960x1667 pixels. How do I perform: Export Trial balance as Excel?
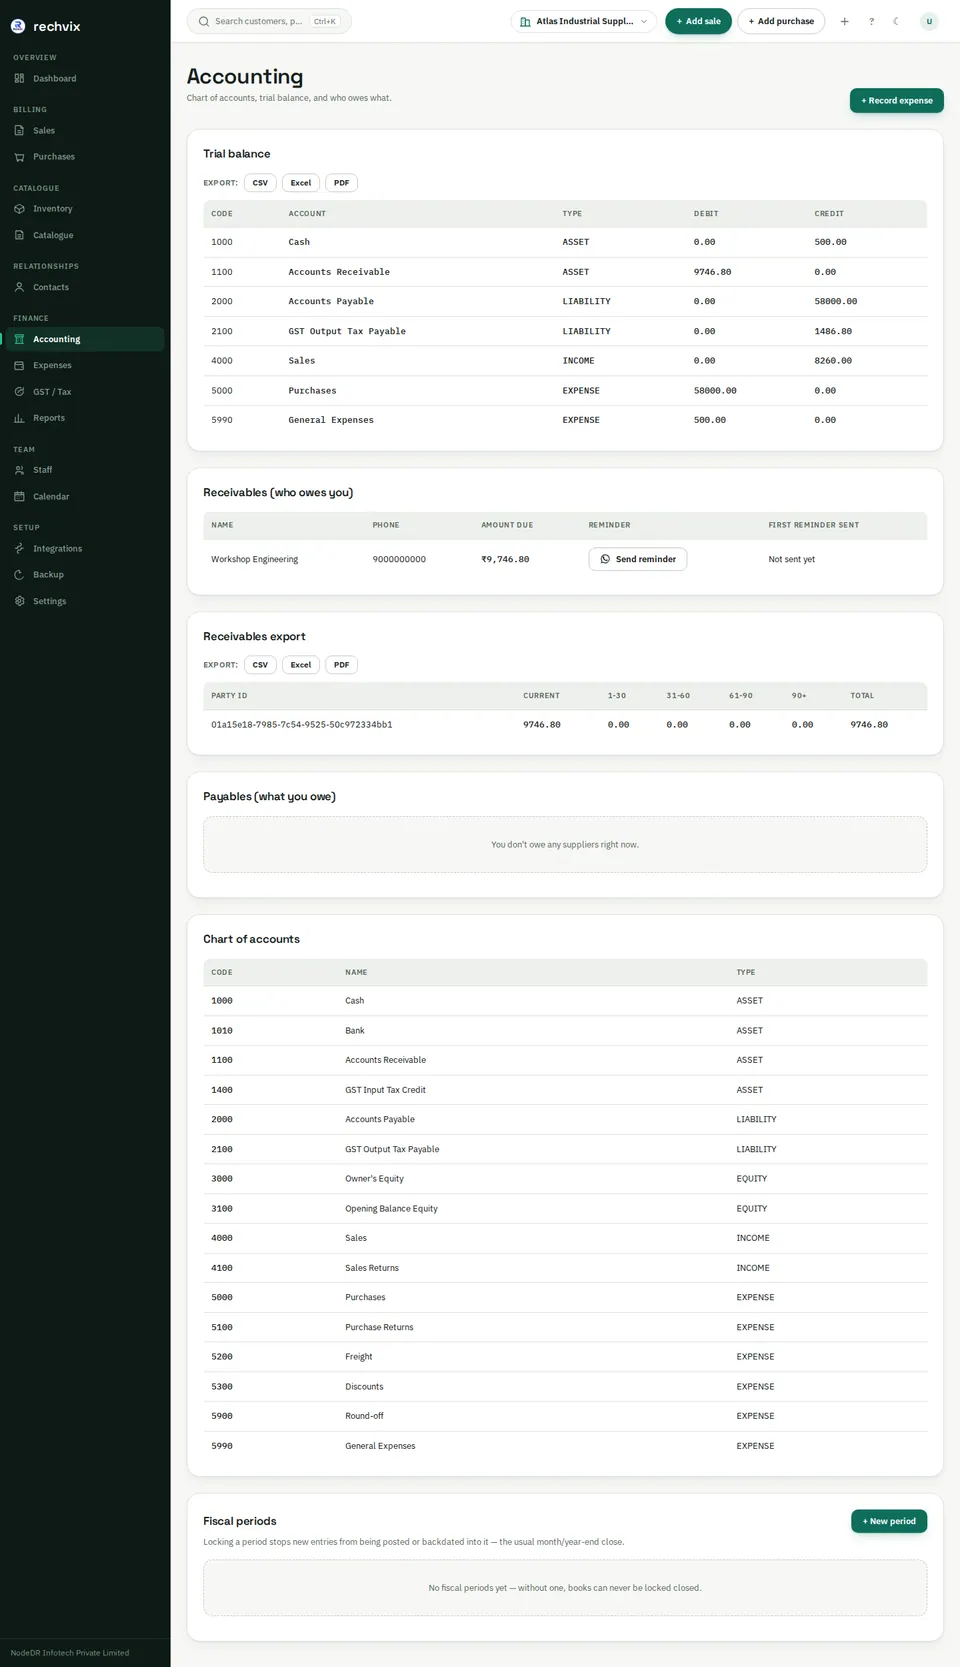click(301, 183)
